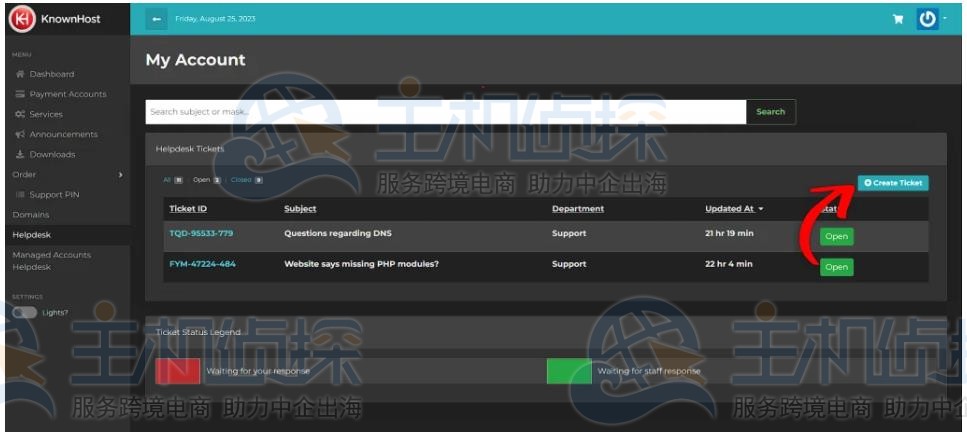The height and width of the screenshot is (436, 967).
Task: Click the Payment Accounts card icon
Action: 20,94
